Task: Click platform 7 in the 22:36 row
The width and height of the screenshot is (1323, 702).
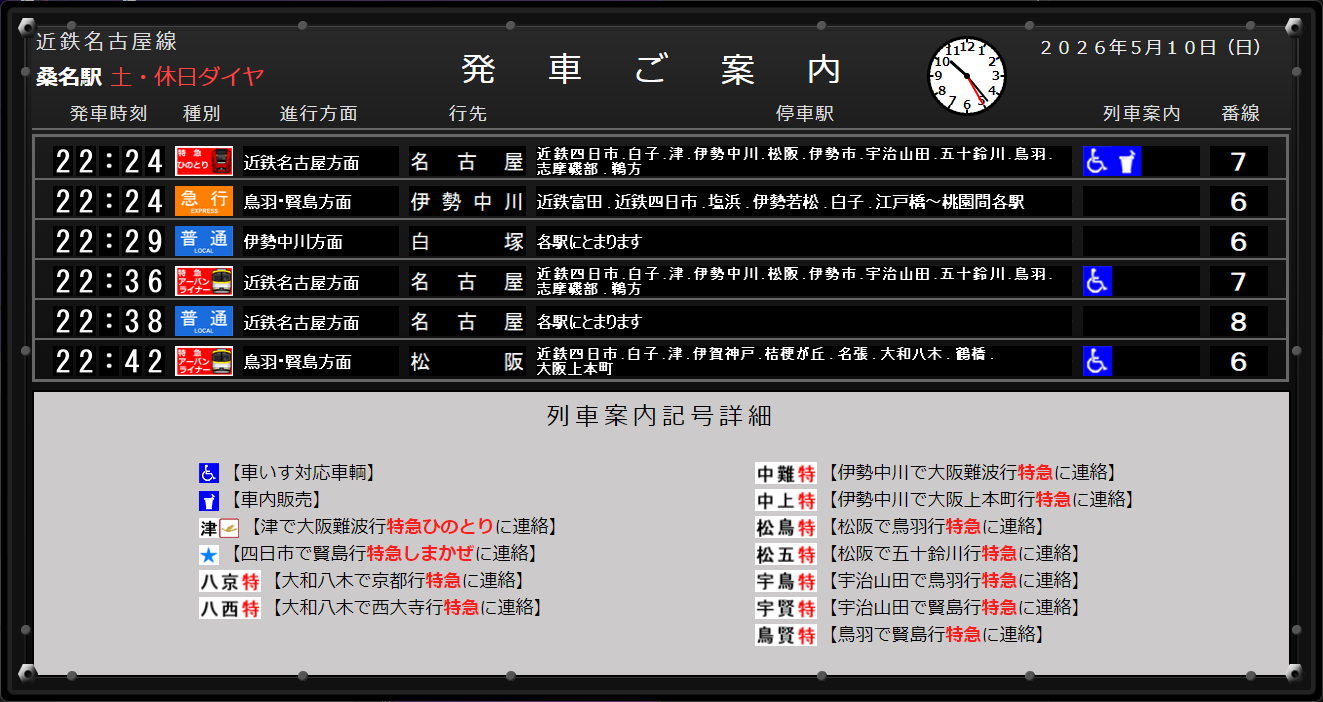Action: point(1239,282)
